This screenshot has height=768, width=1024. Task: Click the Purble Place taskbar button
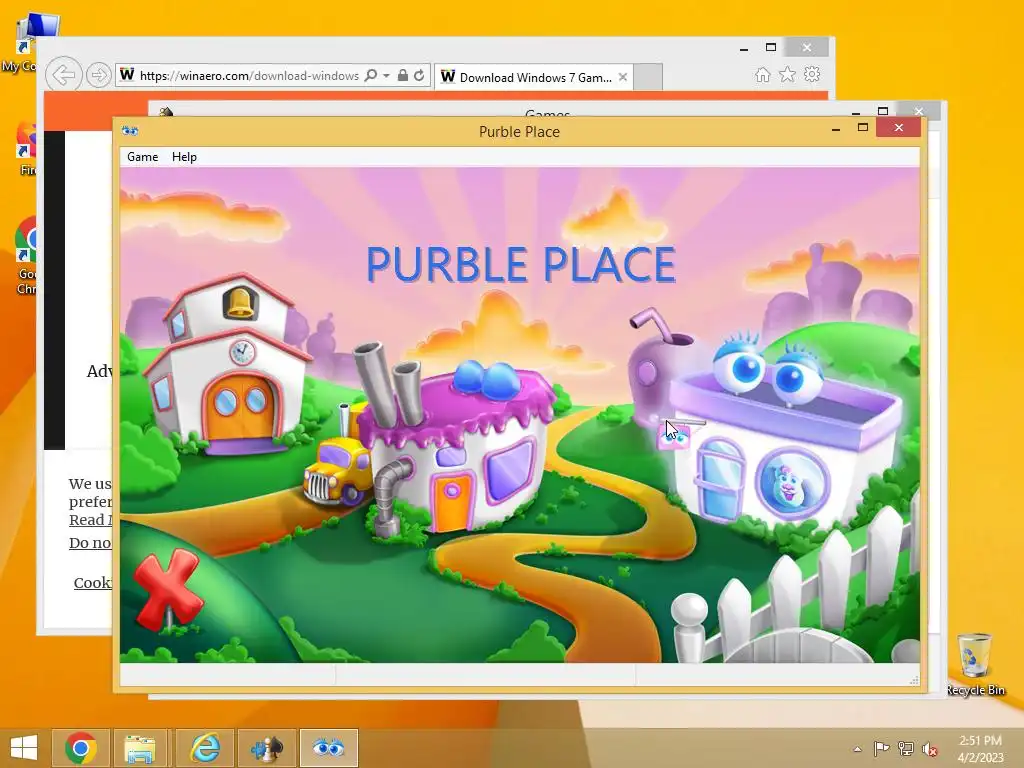pyautogui.click(x=328, y=748)
